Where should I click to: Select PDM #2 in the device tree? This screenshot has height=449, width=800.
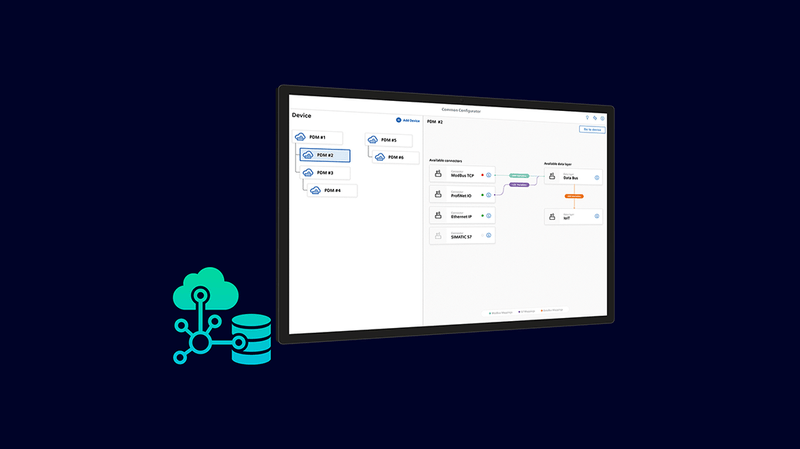(324, 155)
